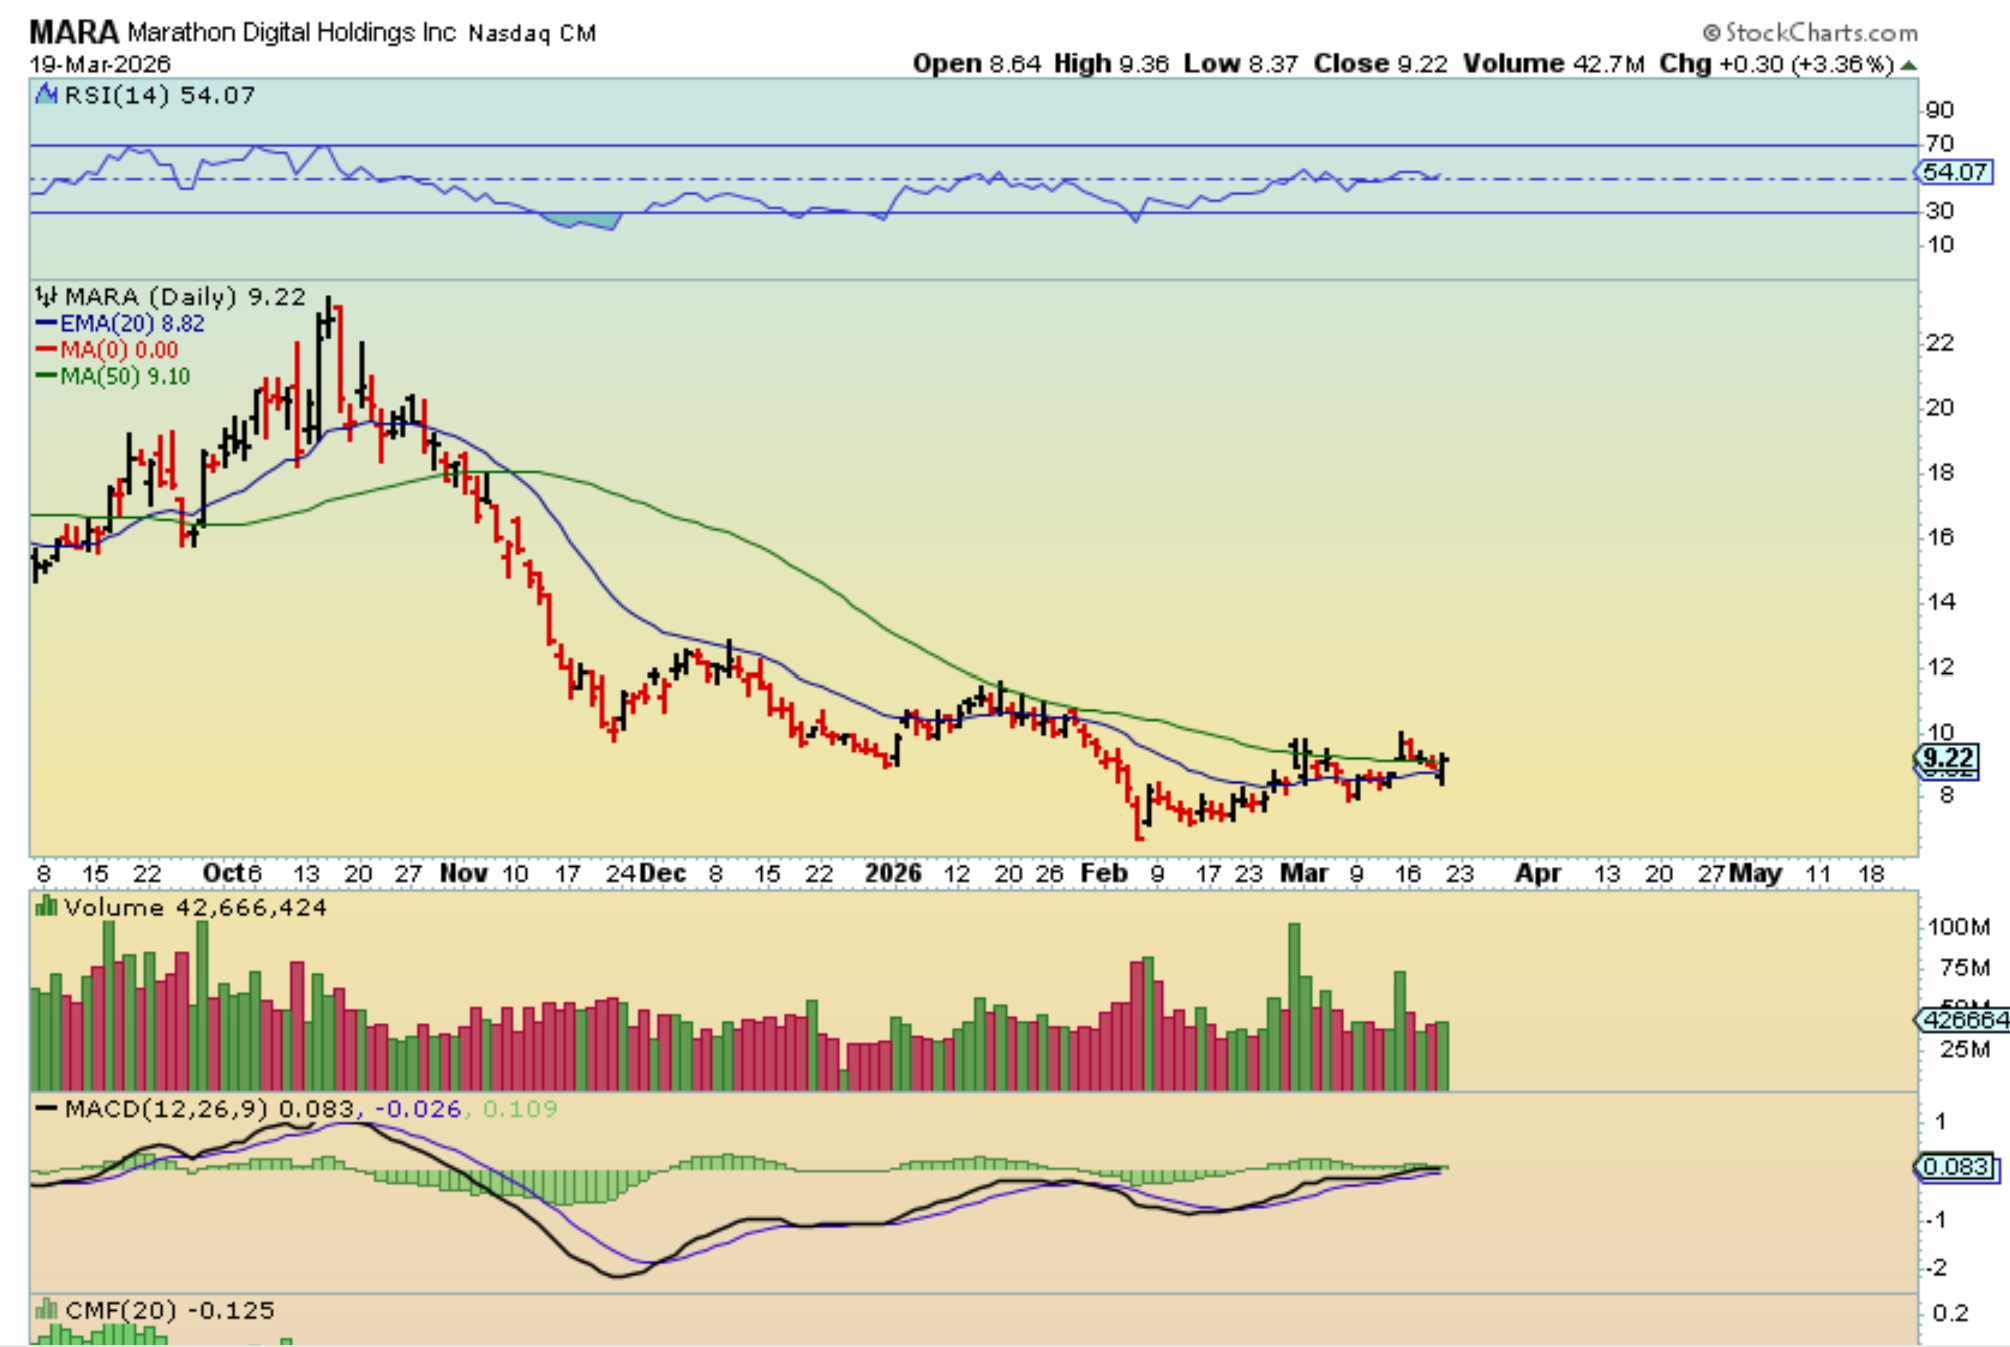This screenshot has width=2010, height=1347.
Task: Click the RSI(14) indicator icon
Action: 46,95
